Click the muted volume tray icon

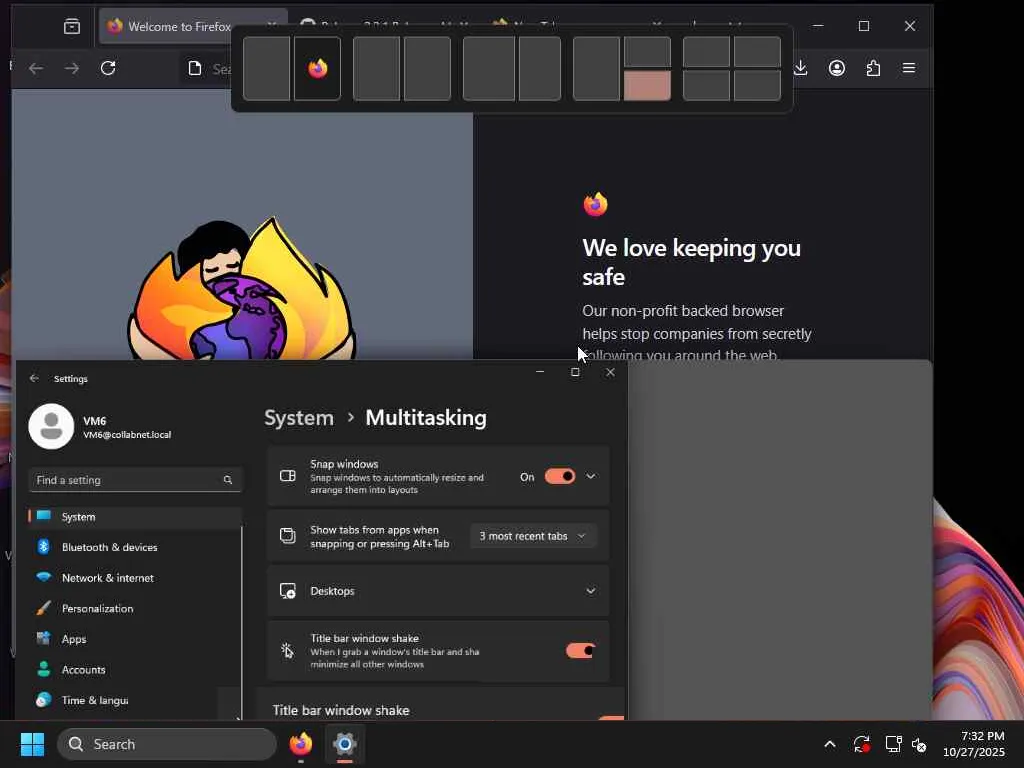coord(919,744)
